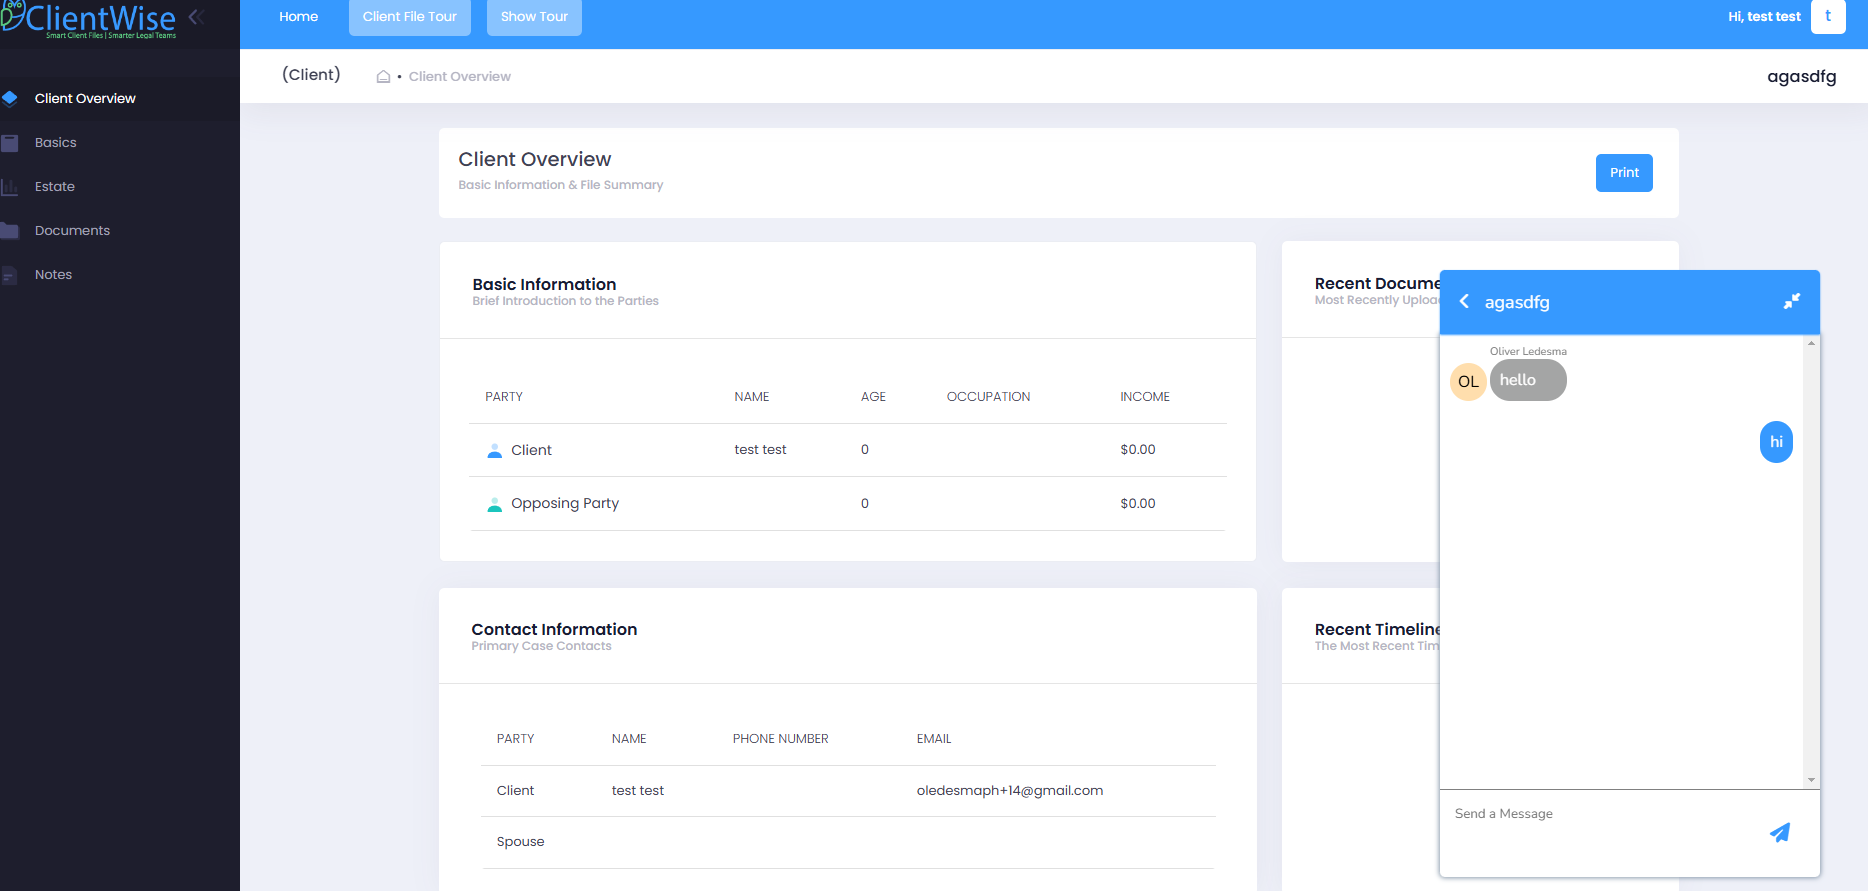Click the Opposing Party row label
This screenshot has height=891, width=1868.
(x=565, y=504)
